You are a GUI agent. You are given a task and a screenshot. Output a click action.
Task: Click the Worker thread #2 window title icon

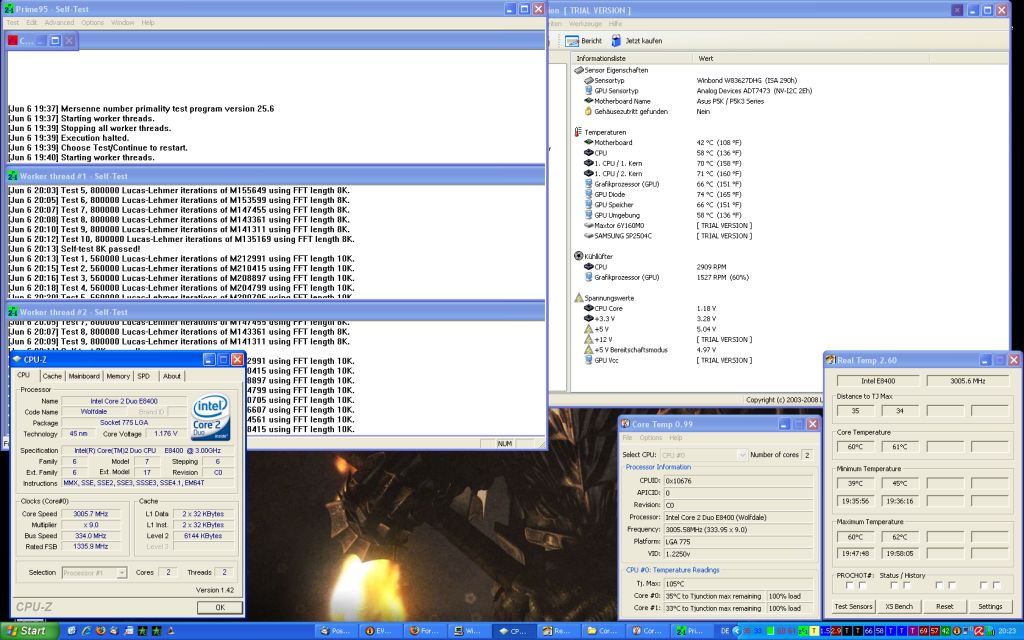pos(12,312)
